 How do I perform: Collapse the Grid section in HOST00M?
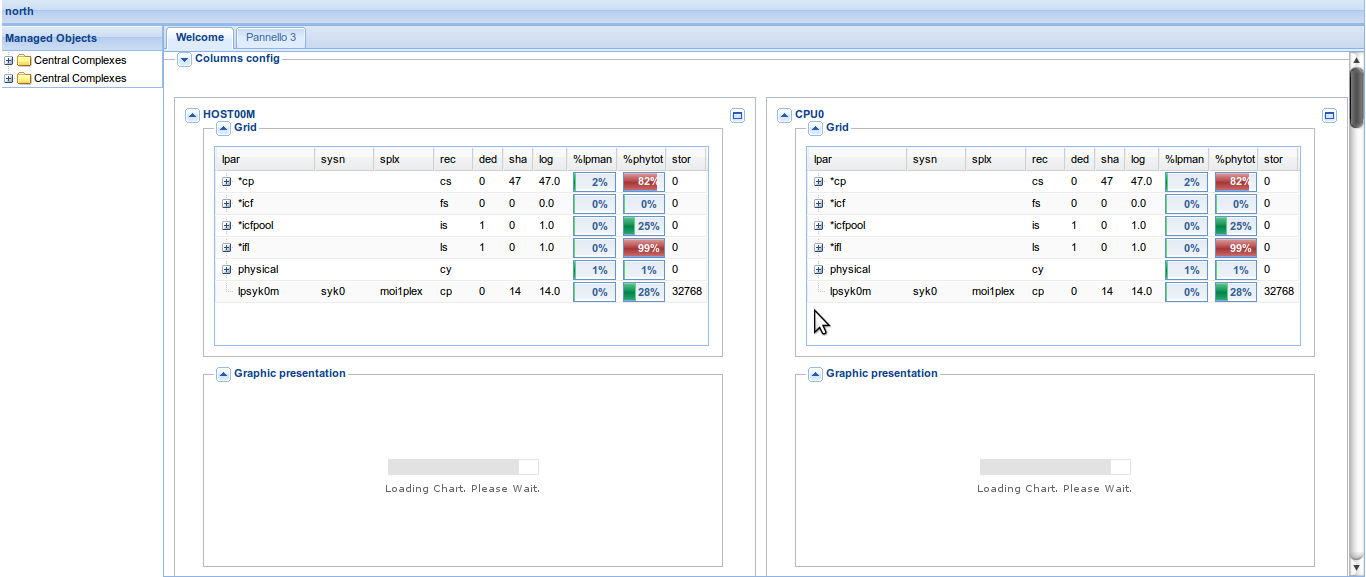(x=223, y=128)
